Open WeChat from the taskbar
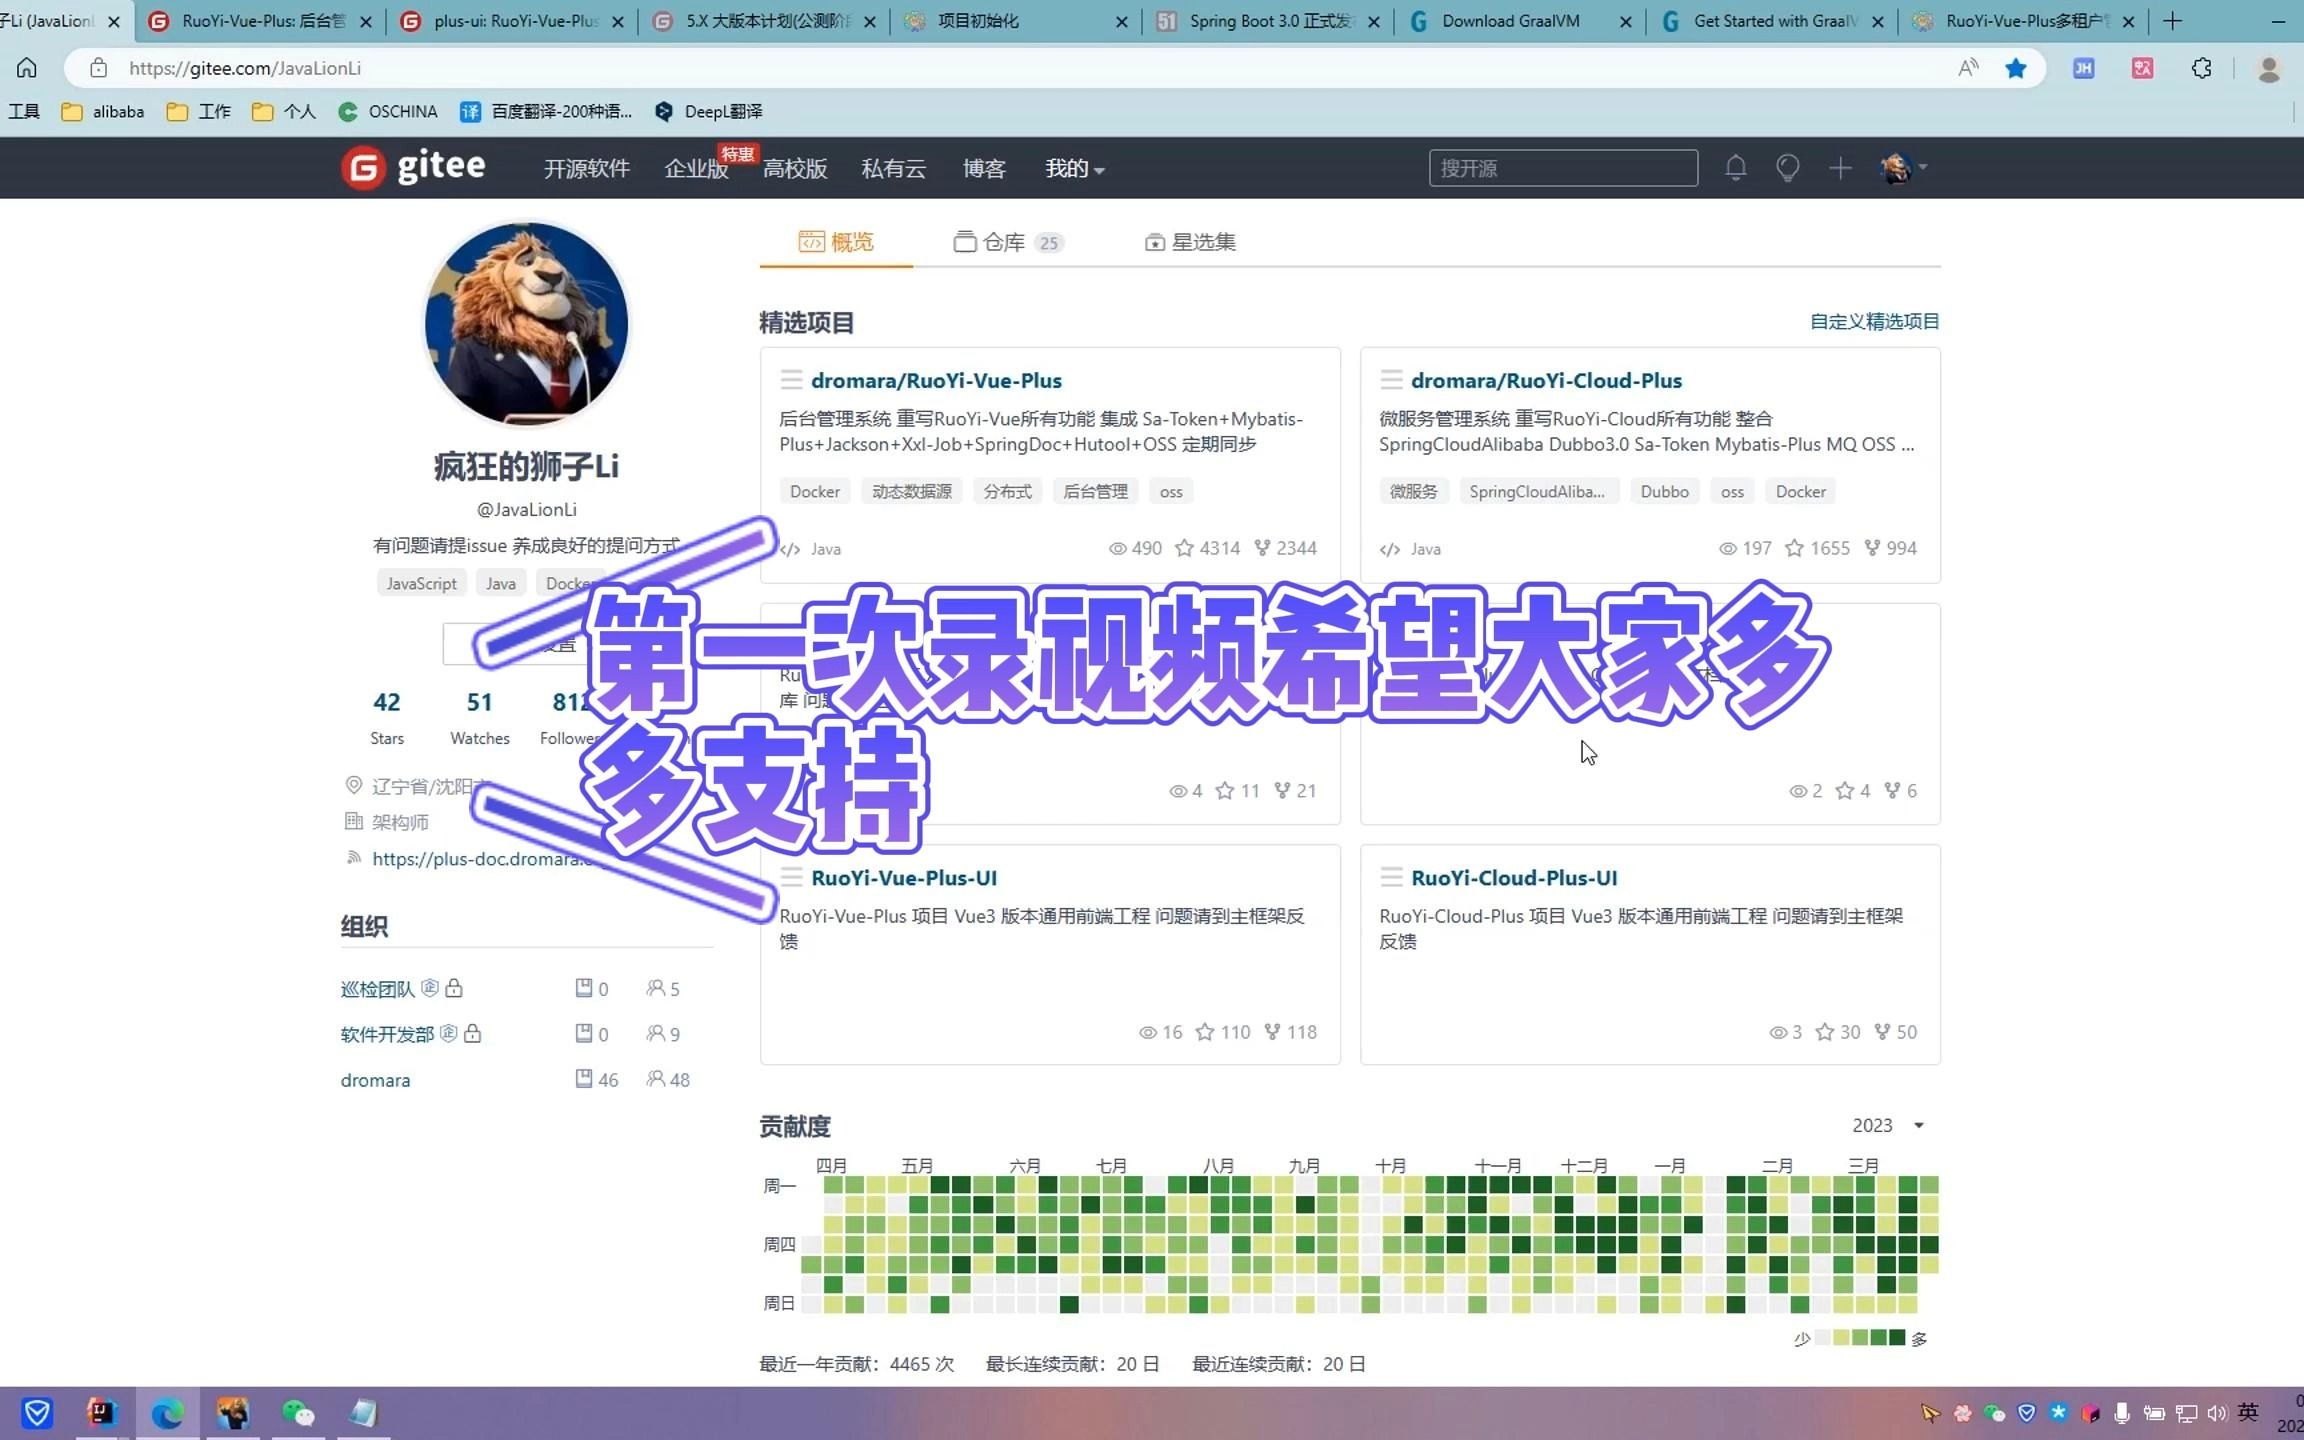The height and width of the screenshot is (1440, 2304). click(297, 1412)
